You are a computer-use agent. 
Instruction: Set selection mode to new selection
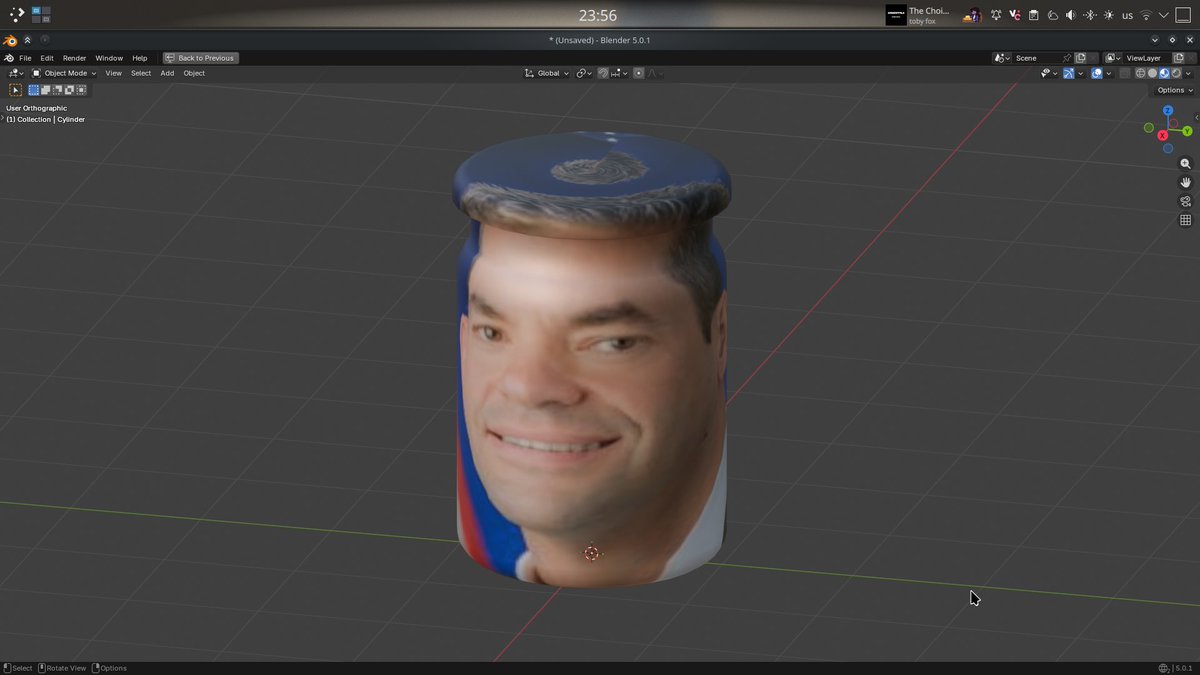[x=33, y=90]
